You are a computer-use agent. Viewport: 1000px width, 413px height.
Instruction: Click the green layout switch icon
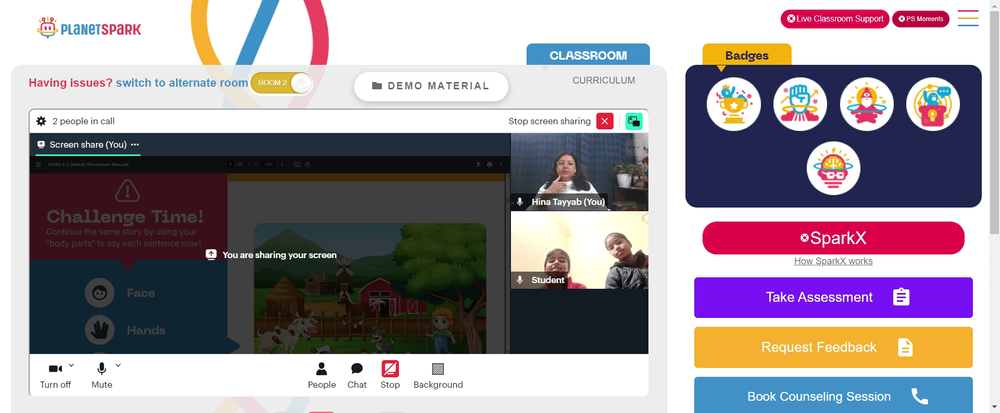click(x=634, y=121)
